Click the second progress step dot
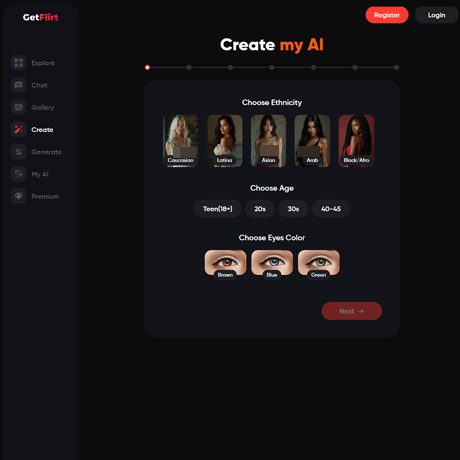 click(189, 67)
